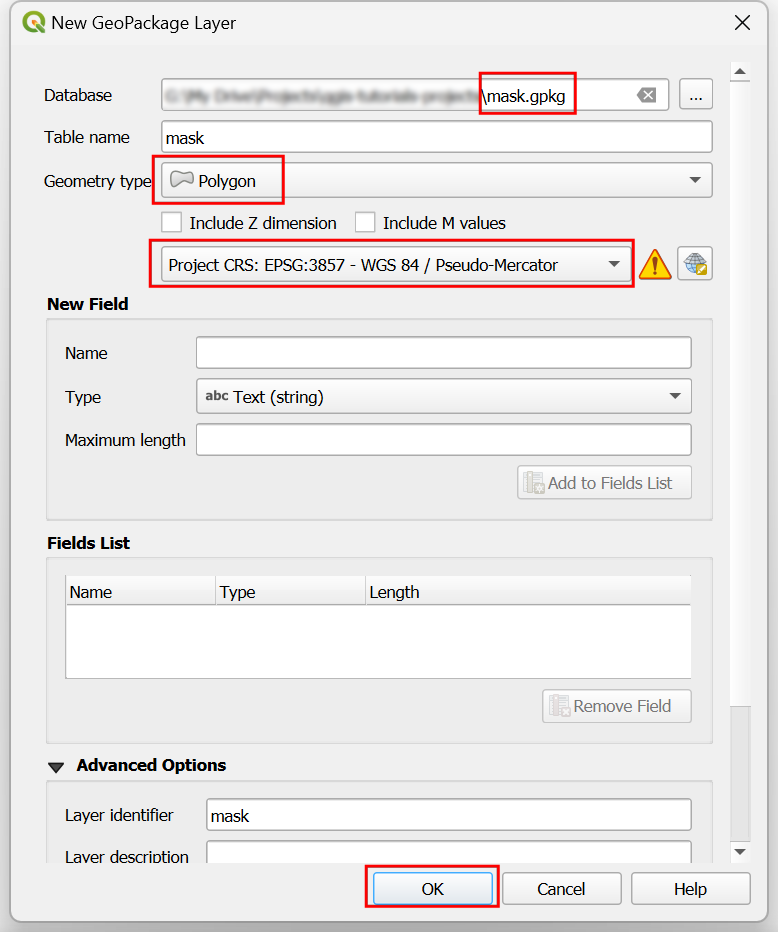This screenshot has width=778, height=932.
Task: Enable Include Z dimension checkbox
Action: click(x=172, y=223)
